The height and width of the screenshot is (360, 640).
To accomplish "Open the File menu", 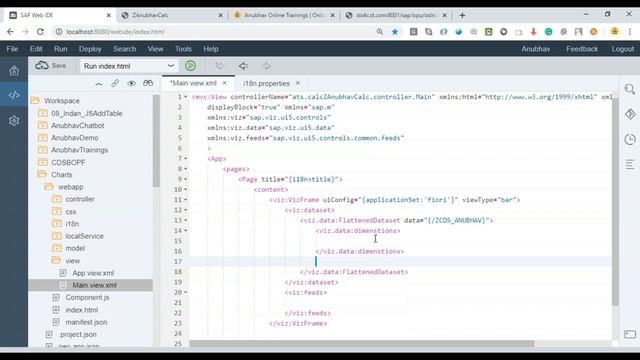I will point(12,49).
